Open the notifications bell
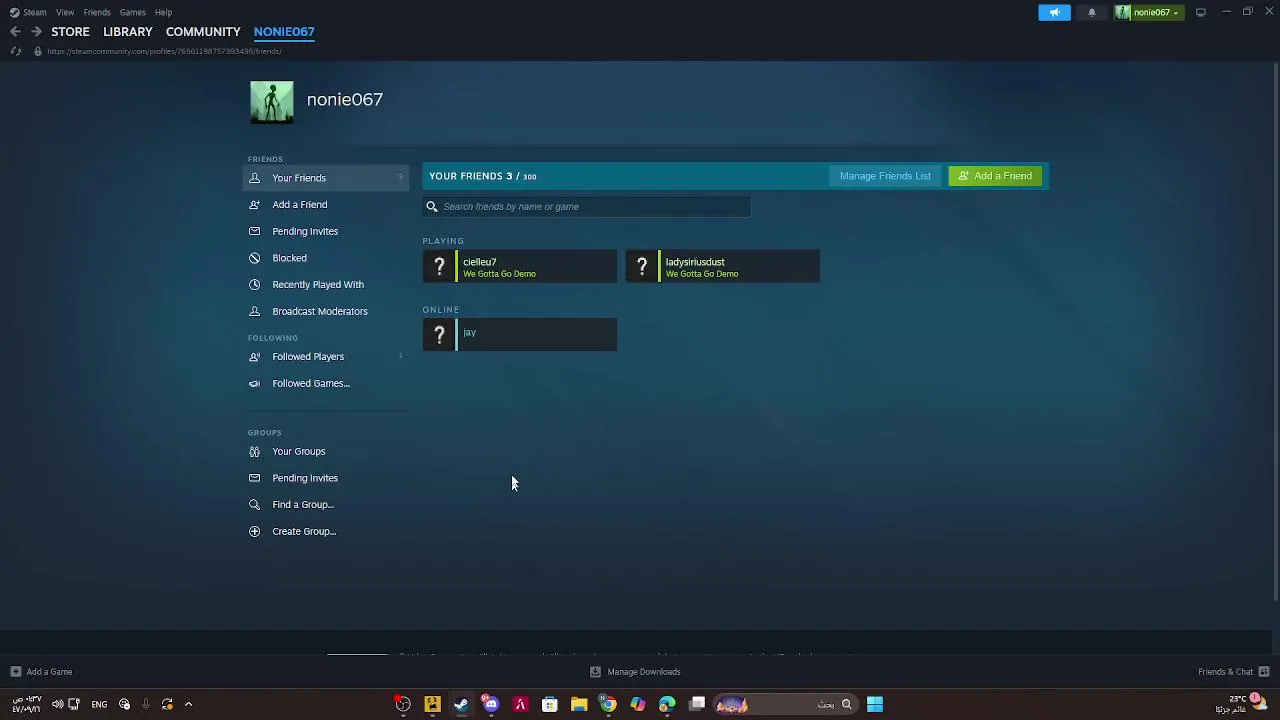 [1091, 12]
